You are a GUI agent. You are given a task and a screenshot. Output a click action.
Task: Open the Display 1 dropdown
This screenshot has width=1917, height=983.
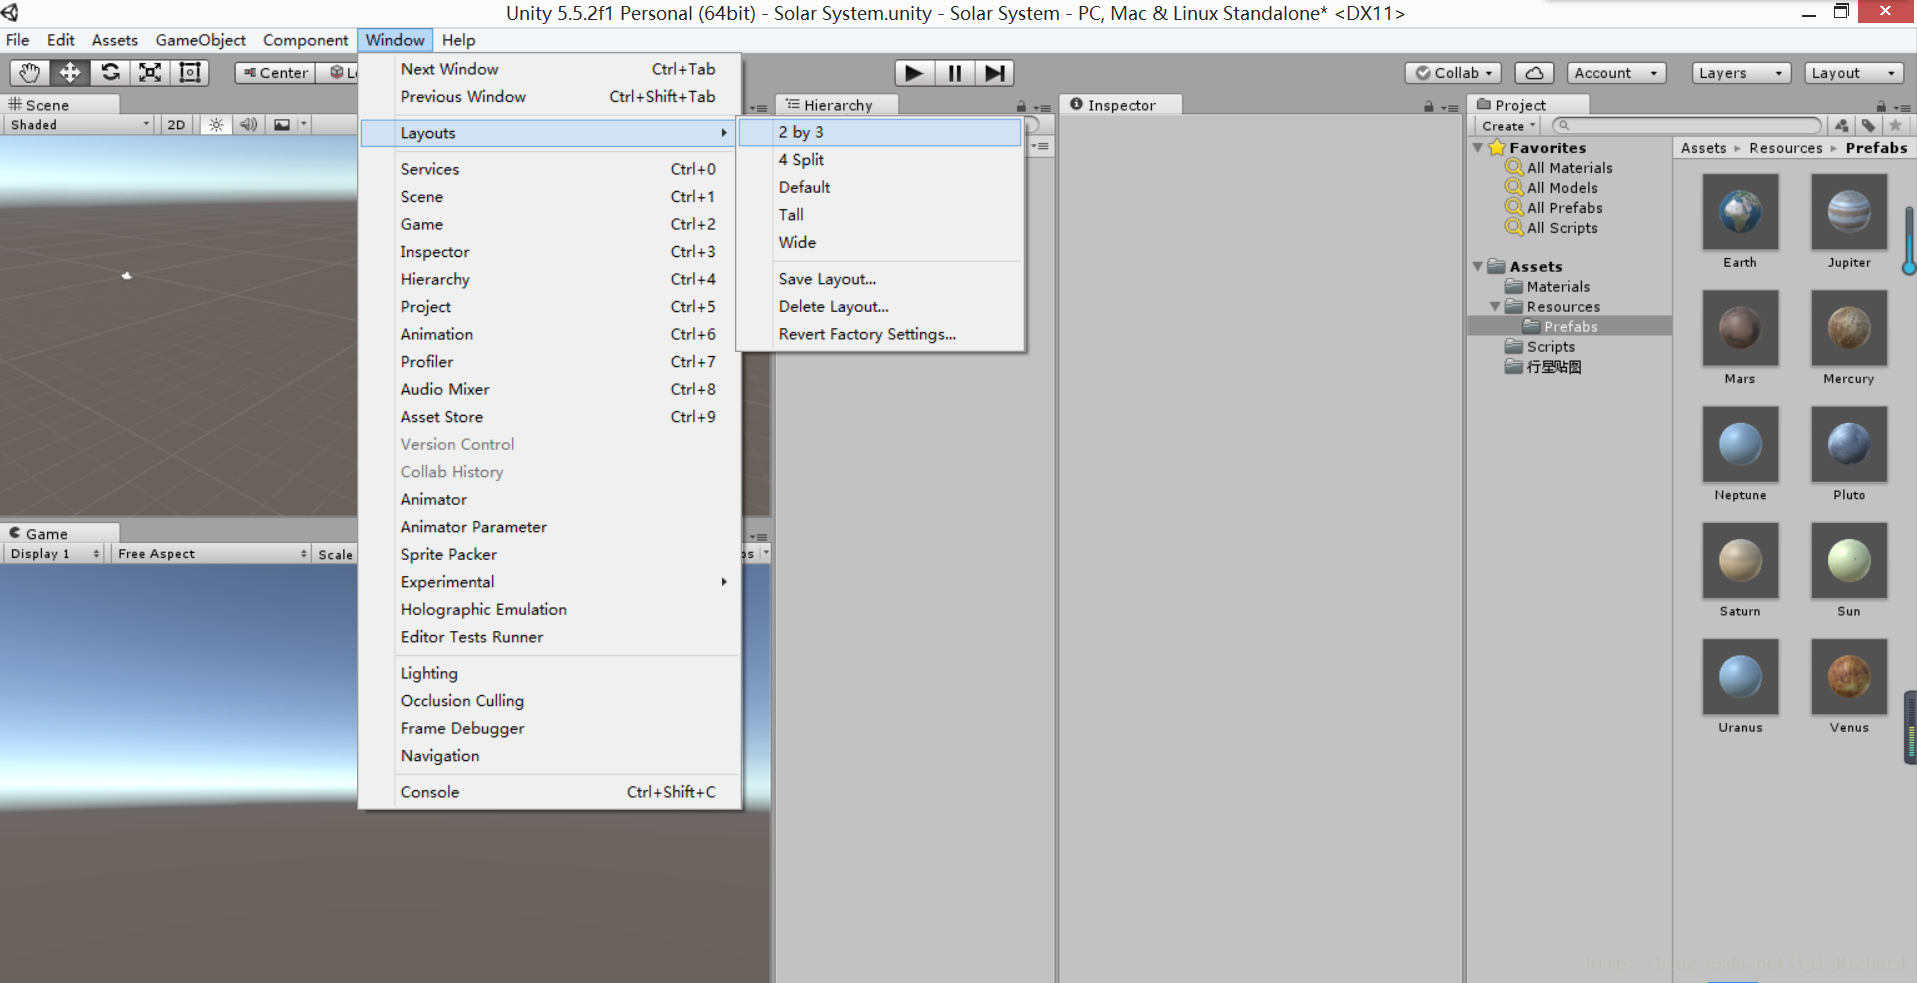pos(55,554)
